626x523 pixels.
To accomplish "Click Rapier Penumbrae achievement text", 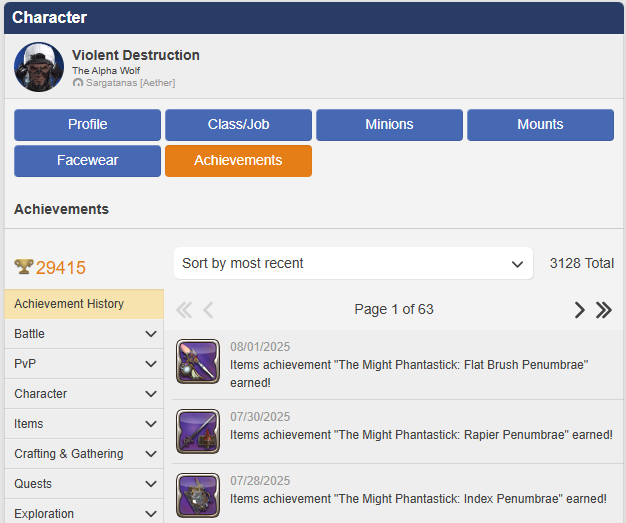I will pyautogui.click(x=421, y=435).
